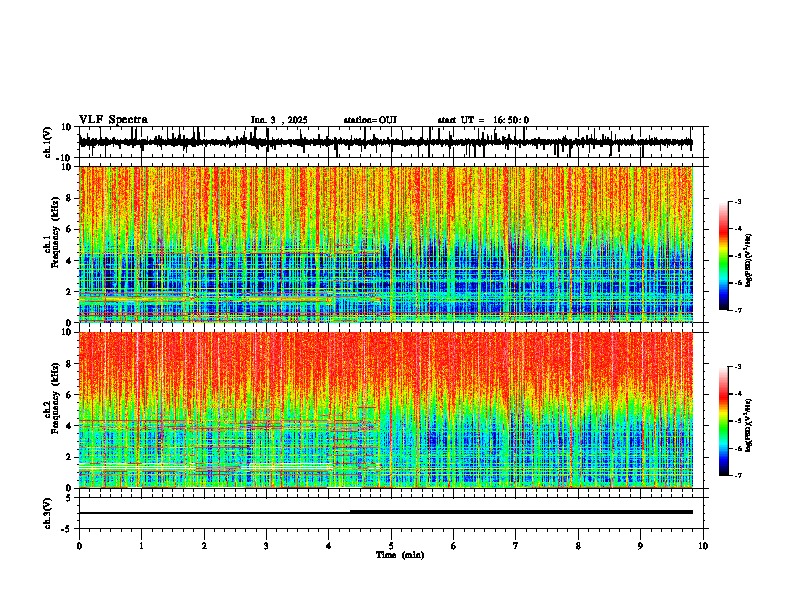
Task: Click the ch.1 spectrogram panel
Action: click(391, 244)
